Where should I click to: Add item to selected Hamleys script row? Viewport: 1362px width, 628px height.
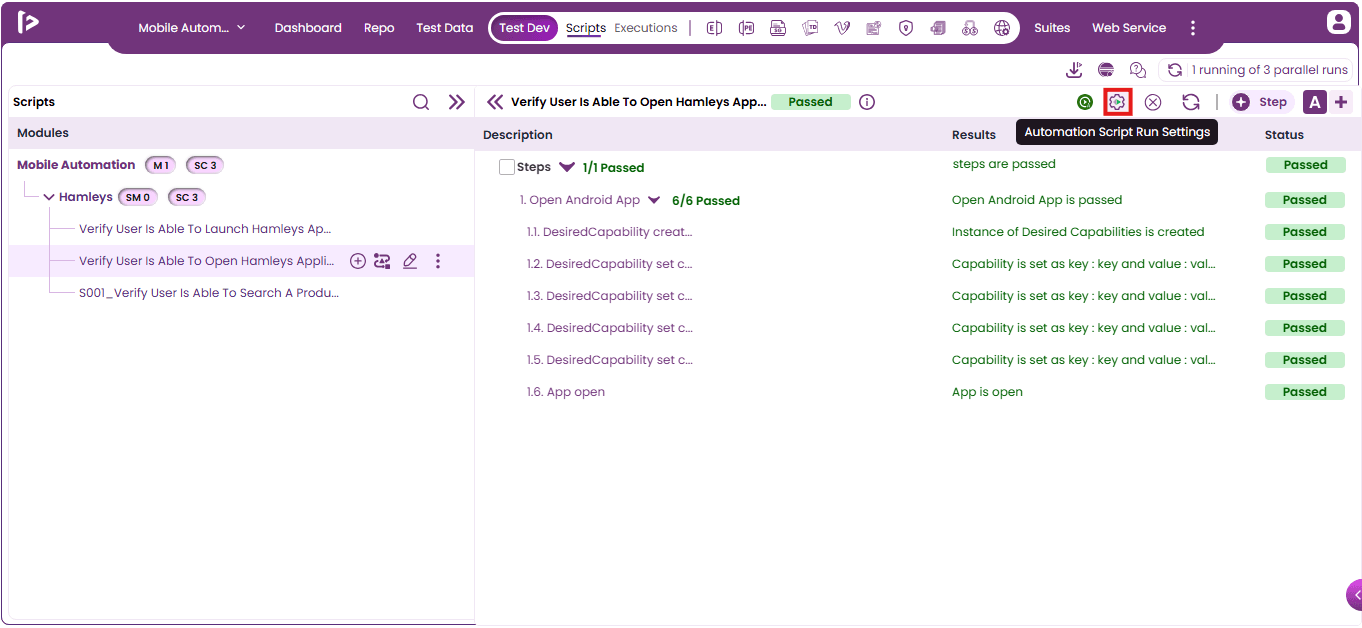click(357, 261)
